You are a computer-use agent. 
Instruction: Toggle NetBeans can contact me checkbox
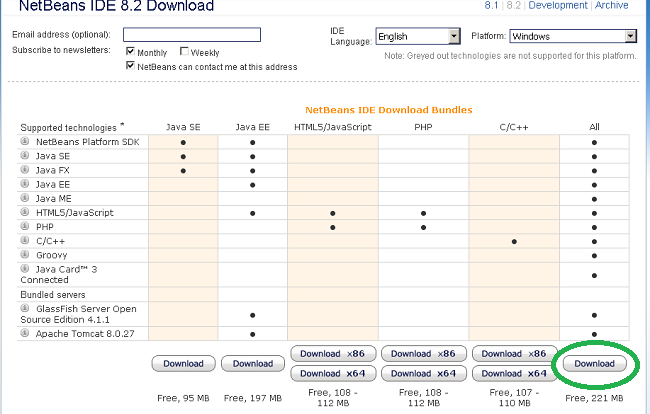130,65
